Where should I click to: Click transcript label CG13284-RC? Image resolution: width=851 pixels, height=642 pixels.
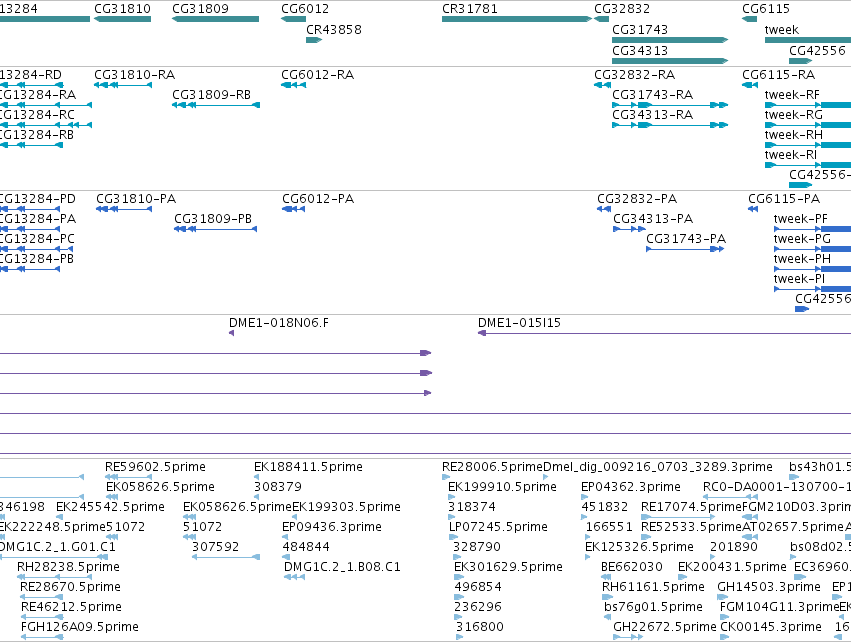tap(37, 115)
